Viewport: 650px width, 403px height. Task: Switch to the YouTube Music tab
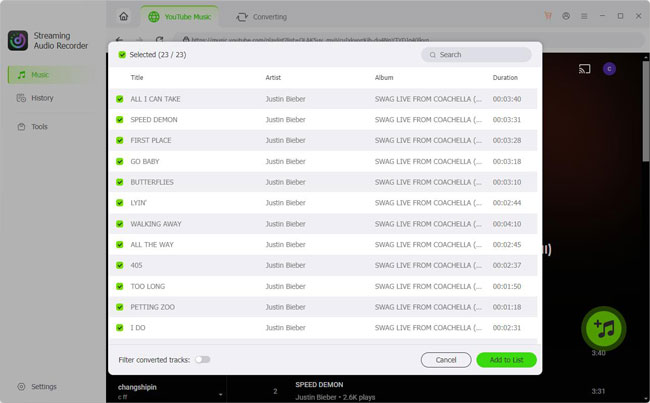(x=179, y=17)
